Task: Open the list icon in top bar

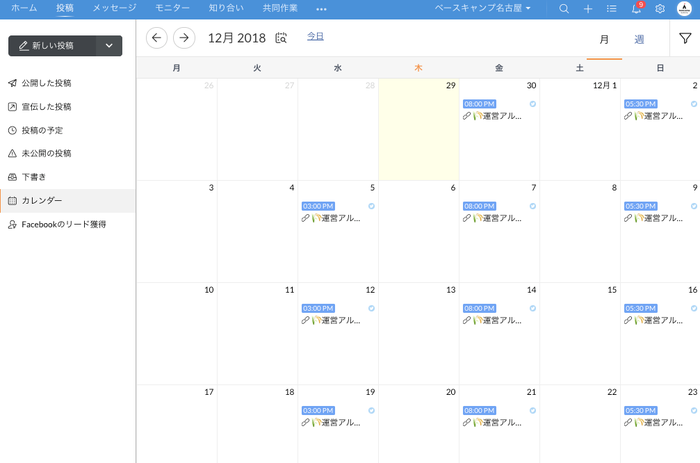Action: click(612, 8)
